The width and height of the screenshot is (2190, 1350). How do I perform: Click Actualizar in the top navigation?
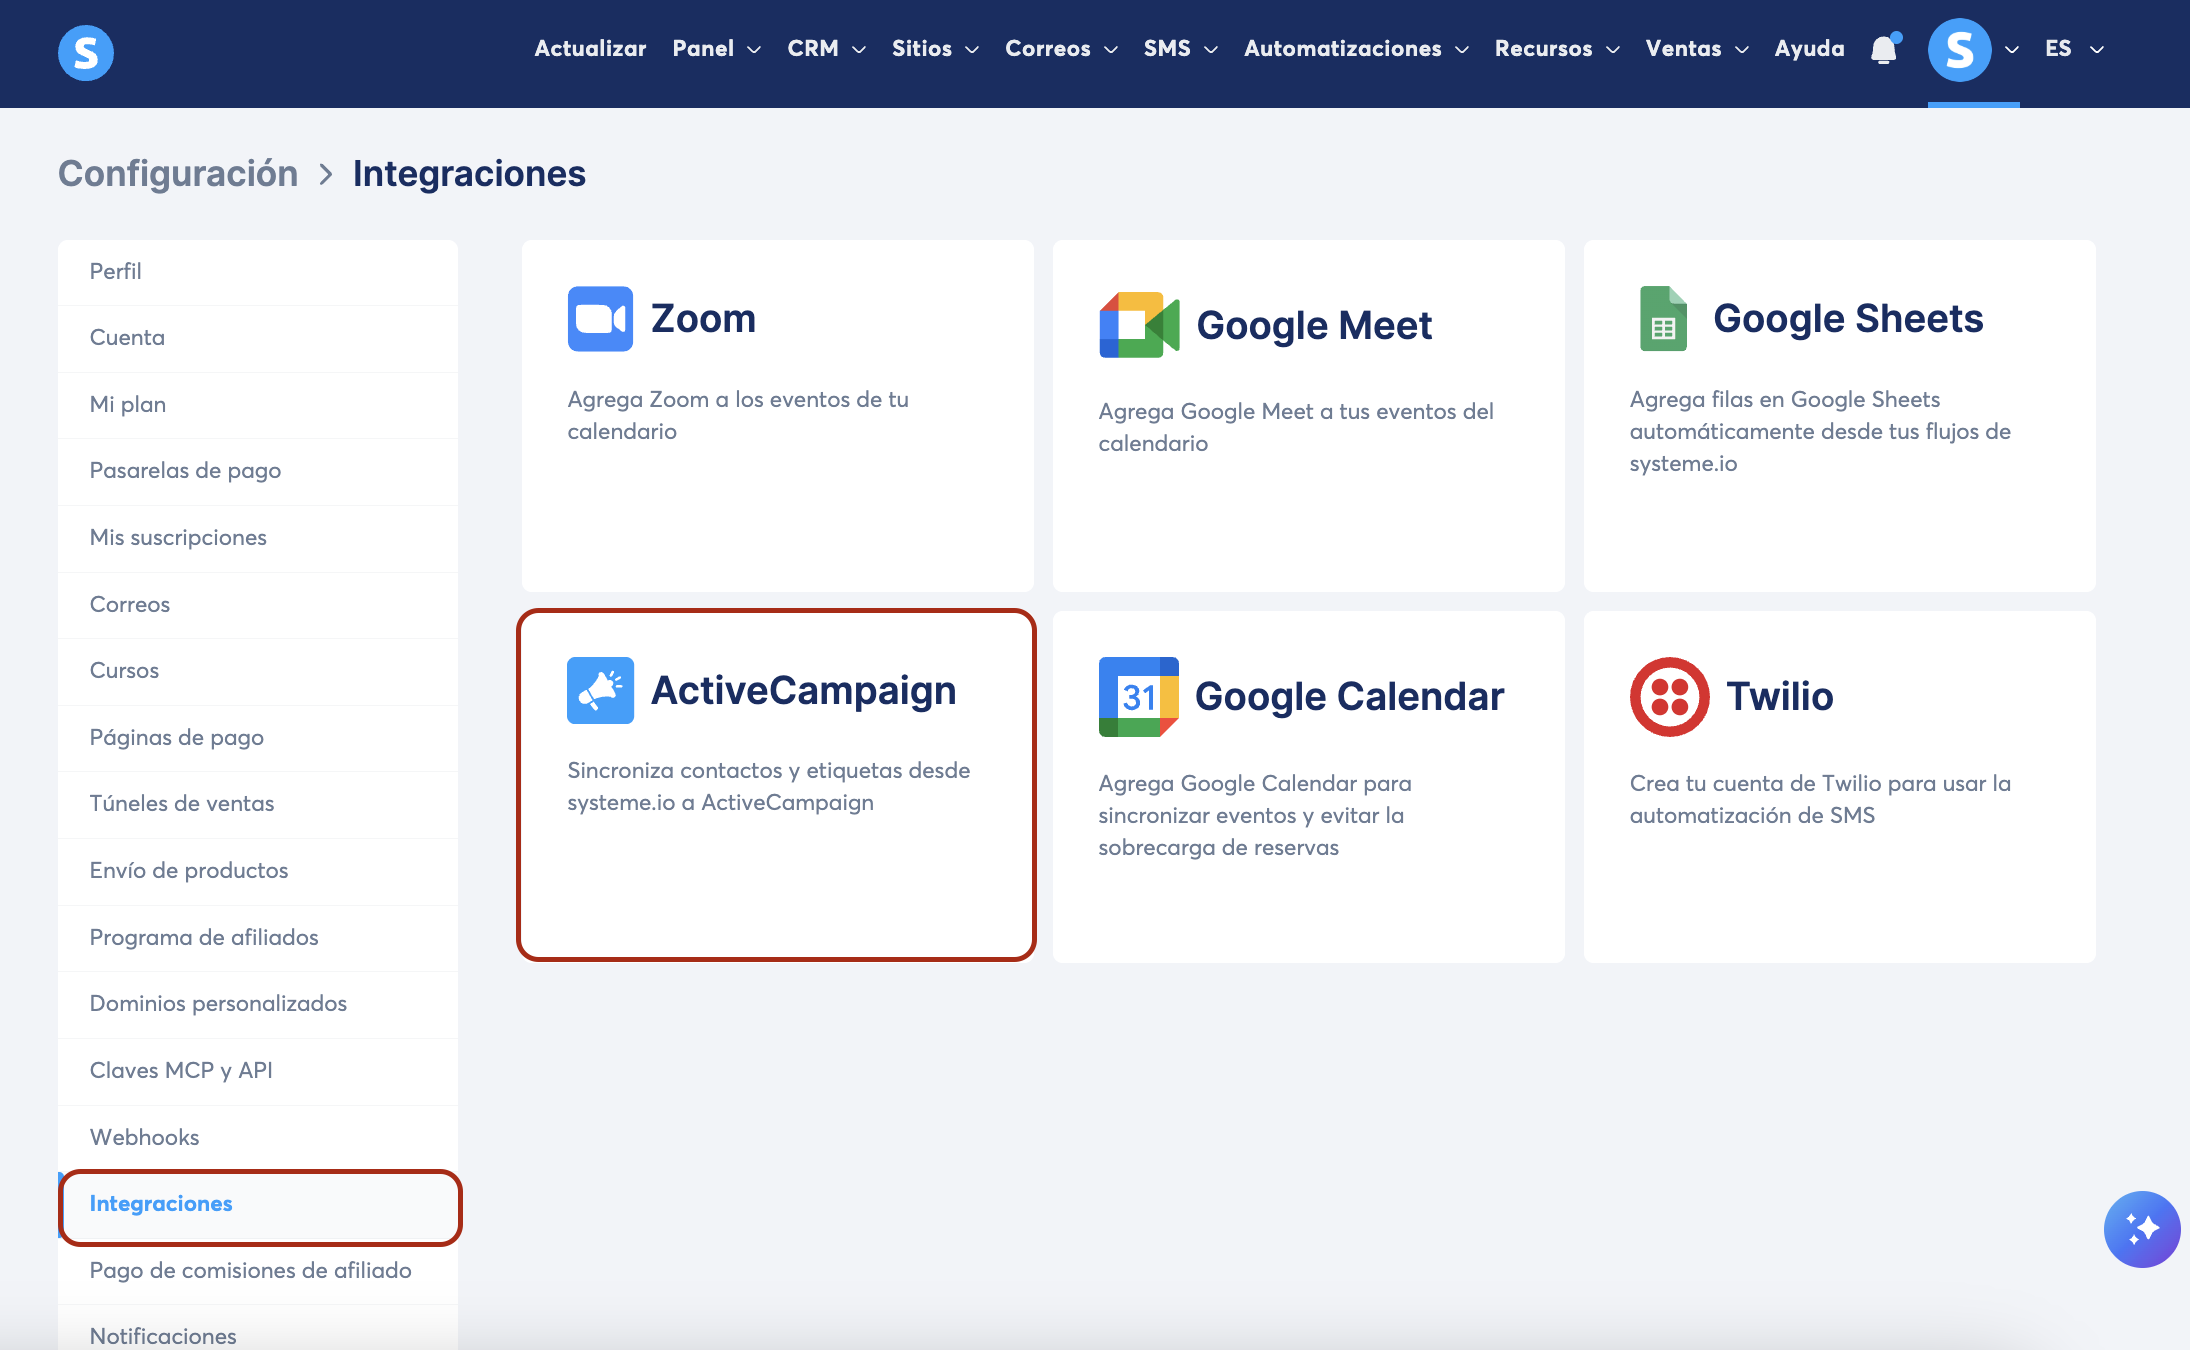pyautogui.click(x=590, y=48)
